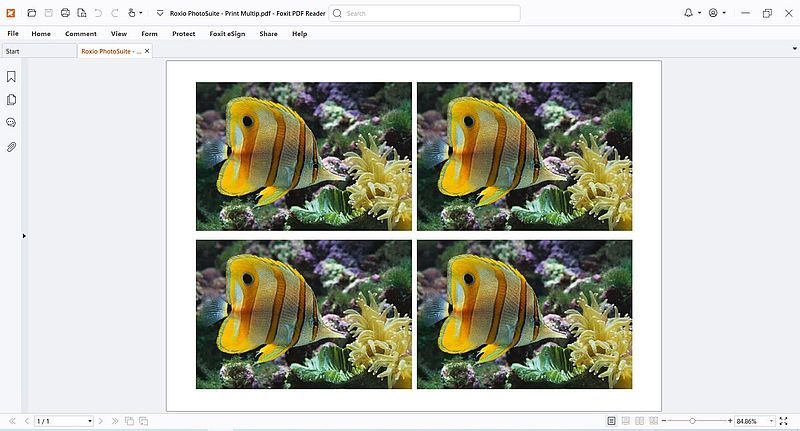
Task: Open the Comments panel in sidebar
Action: click(x=11, y=123)
